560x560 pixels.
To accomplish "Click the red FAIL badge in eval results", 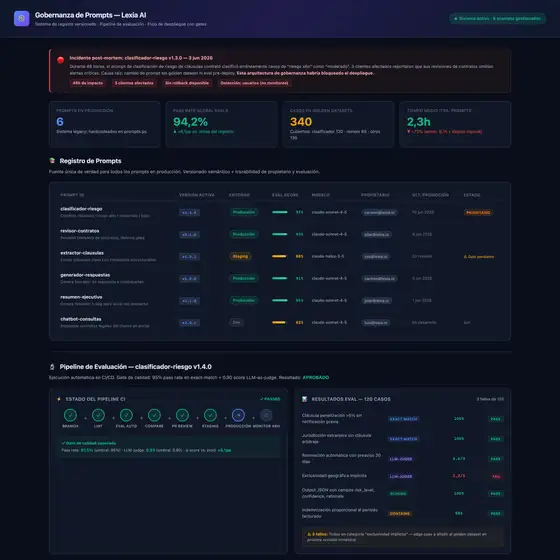I will tap(496, 476).
